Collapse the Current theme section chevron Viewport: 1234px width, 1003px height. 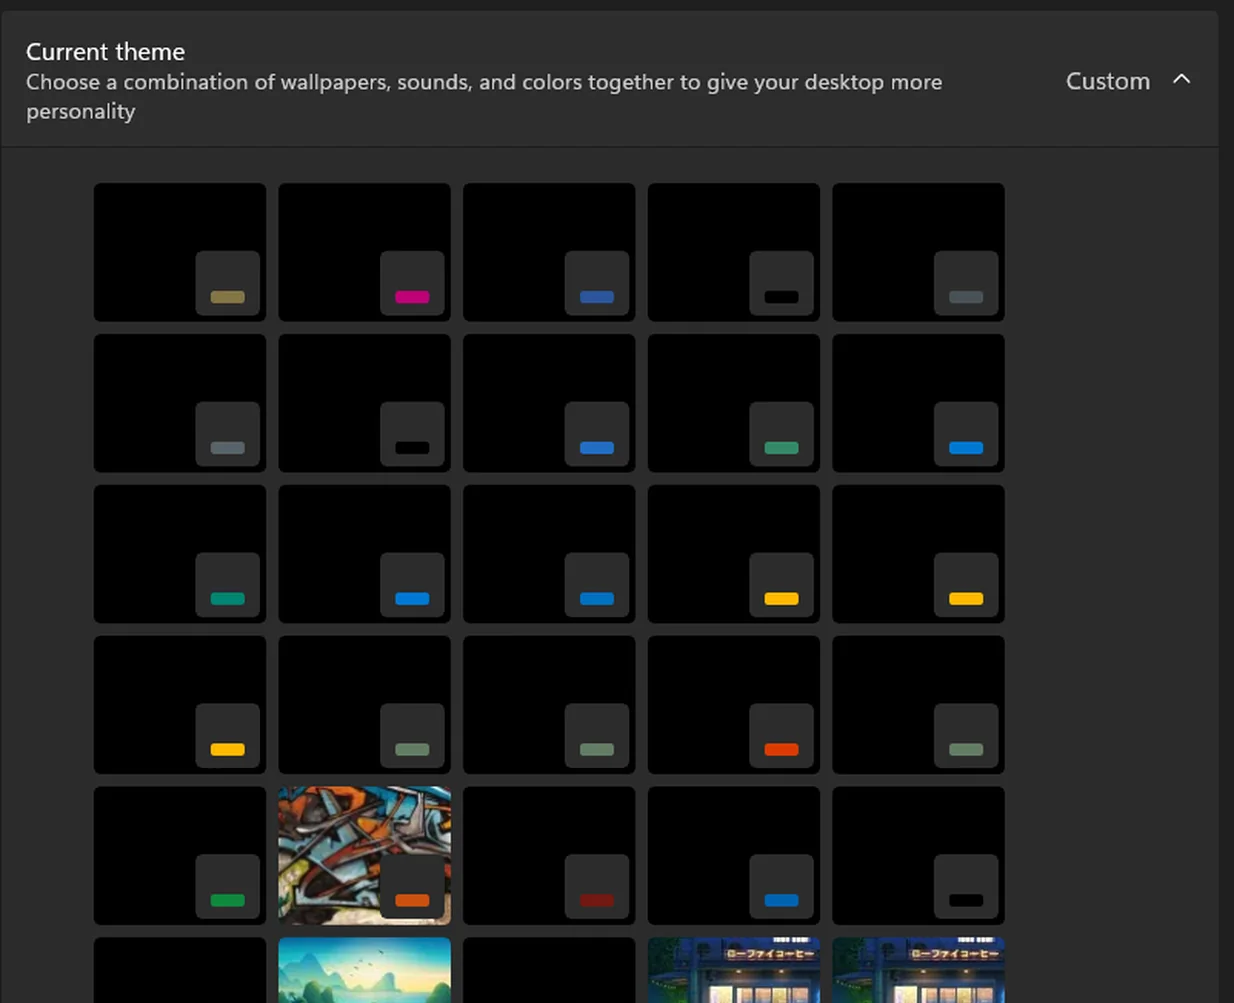pos(1181,79)
